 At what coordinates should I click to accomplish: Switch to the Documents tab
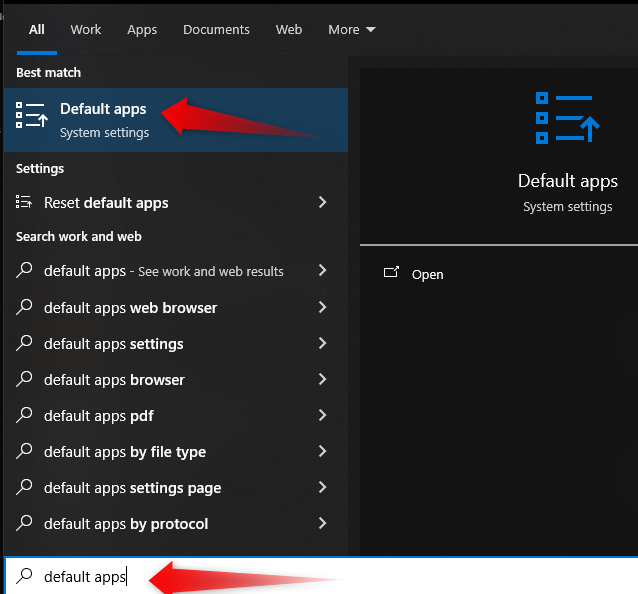[x=216, y=30]
